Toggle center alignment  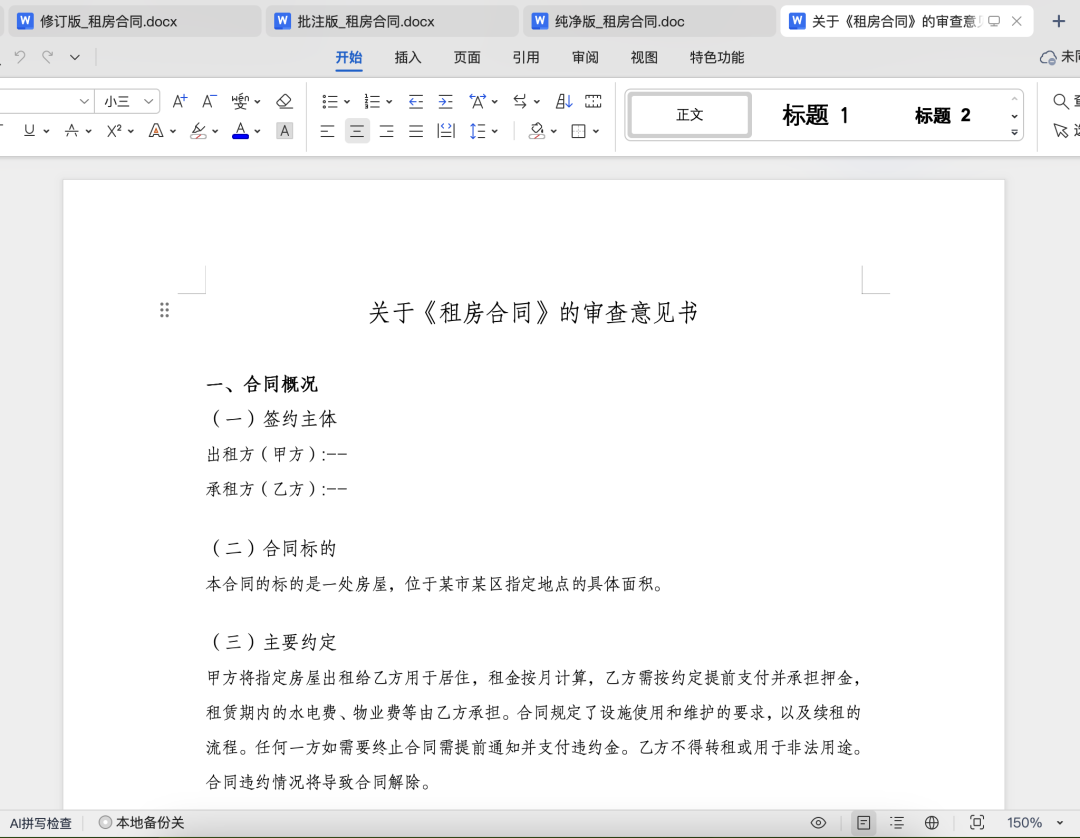click(x=357, y=131)
